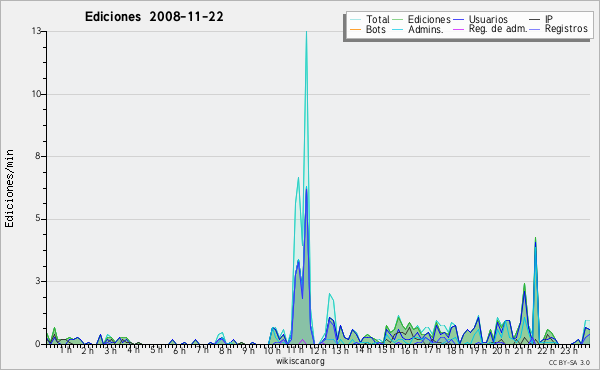Click the 'Registros' legend label
The image size is (600, 370).
coord(566,29)
